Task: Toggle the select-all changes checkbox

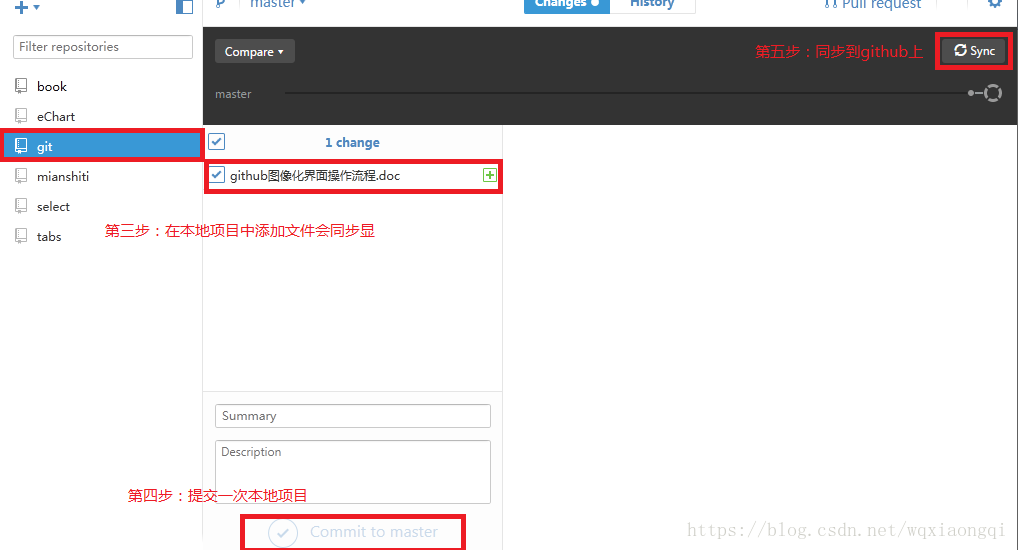Action: point(217,142)
